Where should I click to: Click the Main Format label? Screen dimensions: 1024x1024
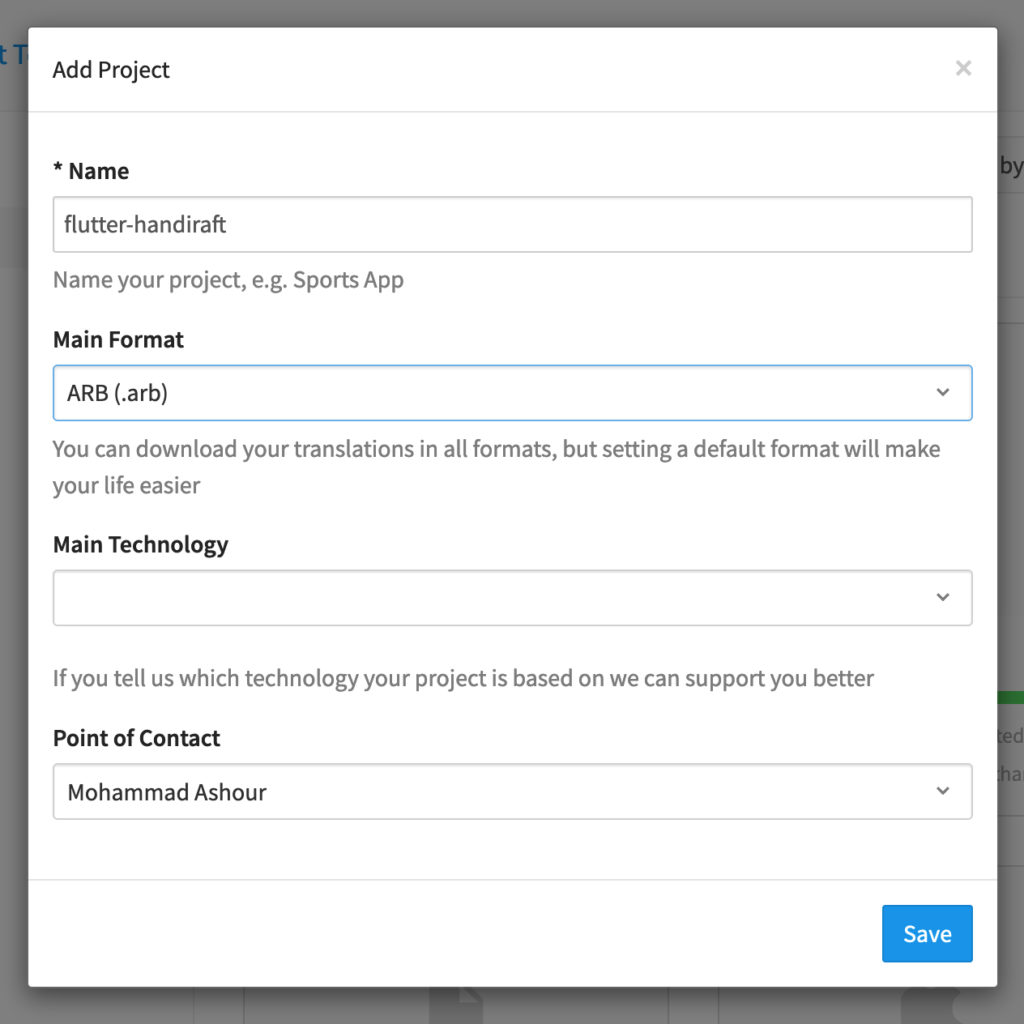[118, 340]
